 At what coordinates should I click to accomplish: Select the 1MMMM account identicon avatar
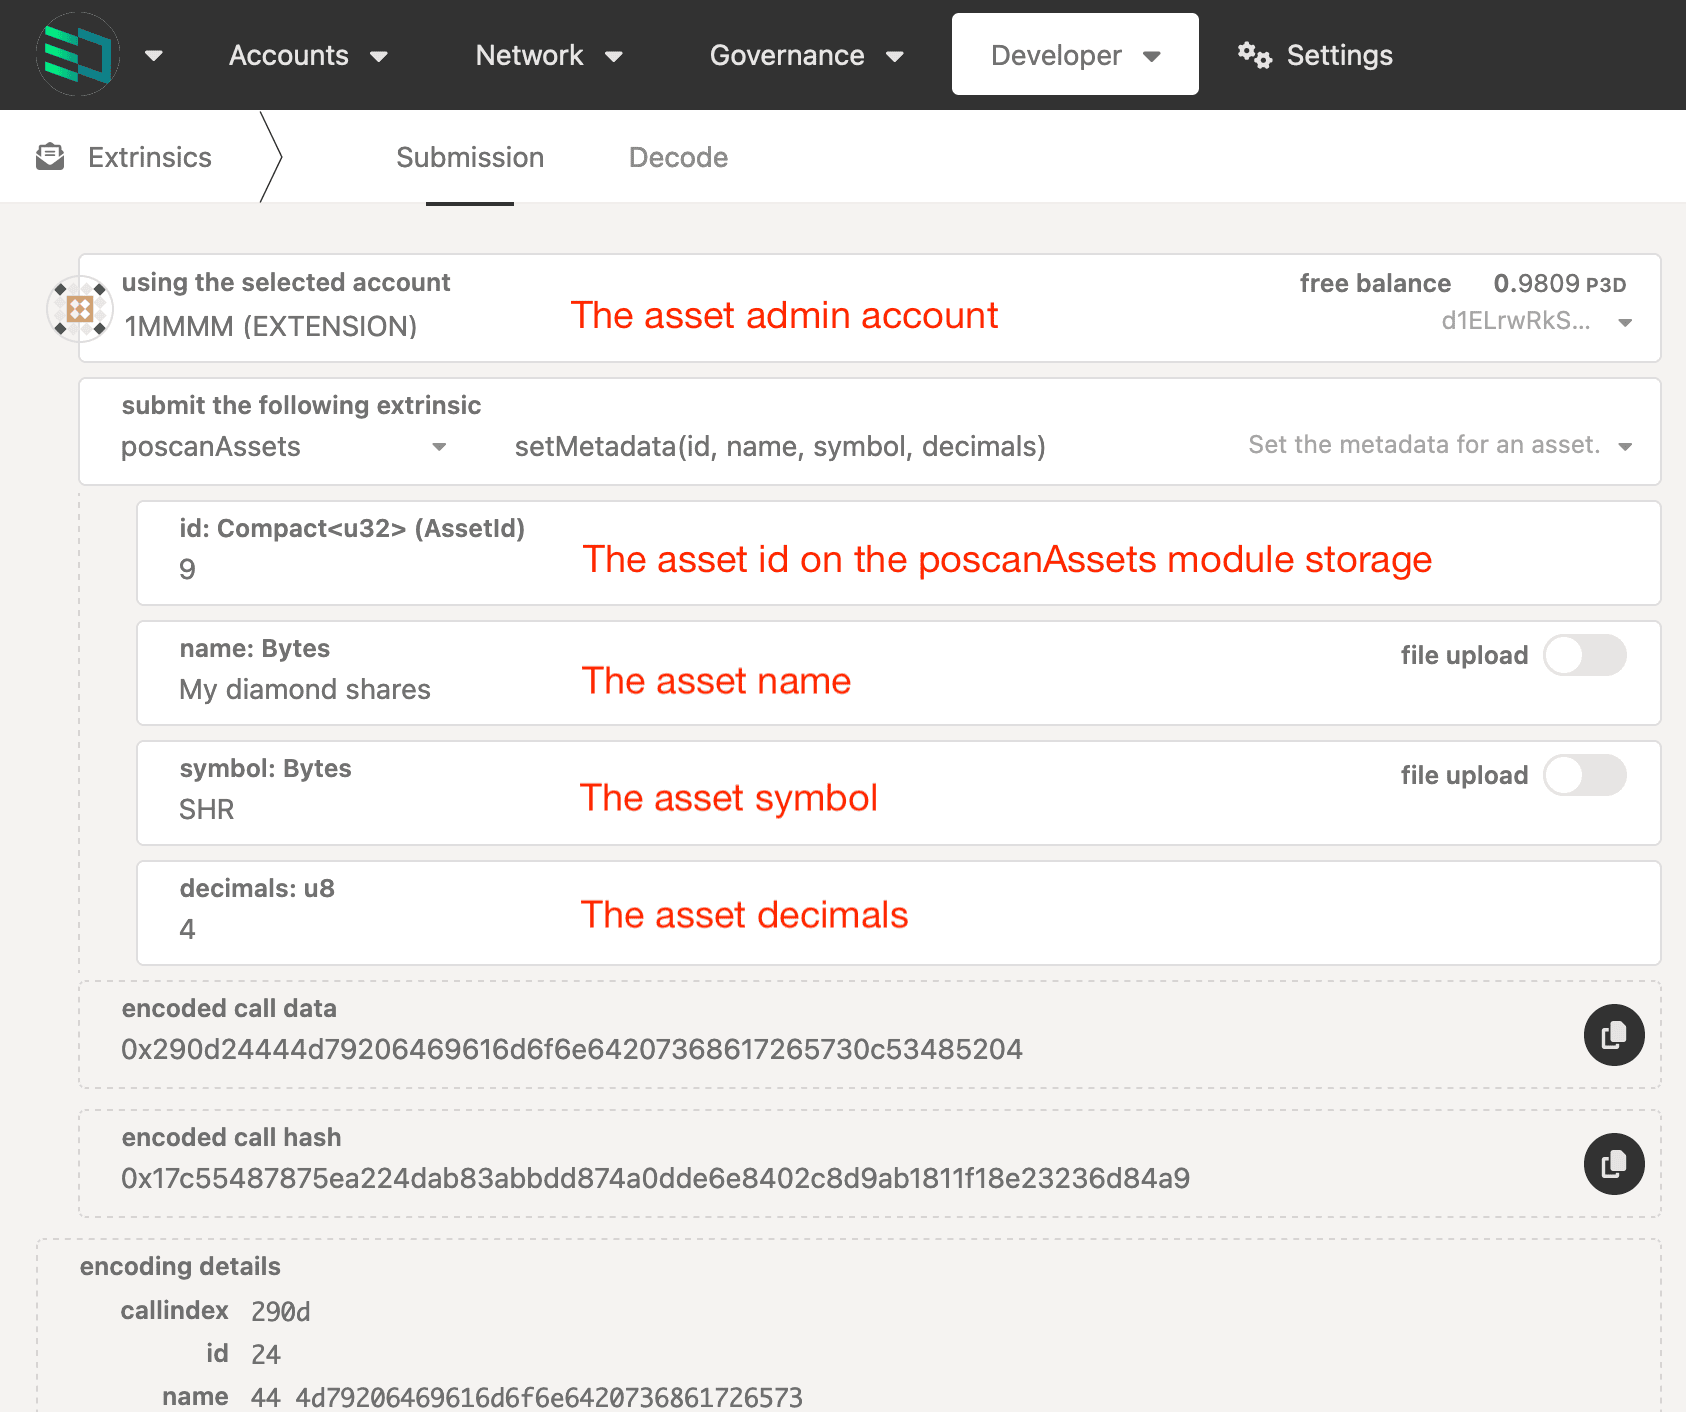pos(79,308)
